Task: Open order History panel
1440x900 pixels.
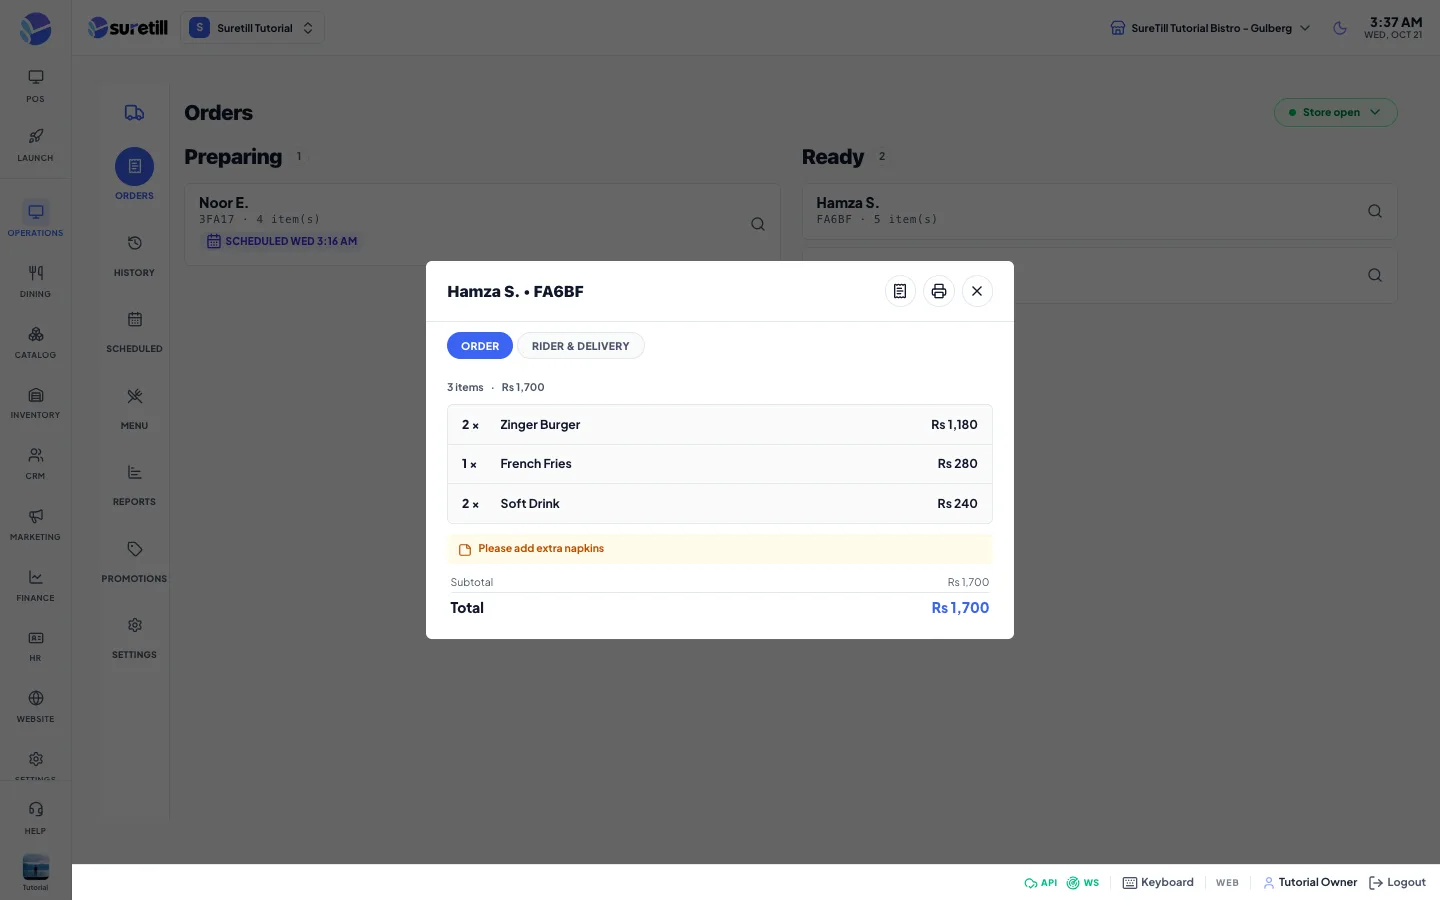Action: pos(134,255)
